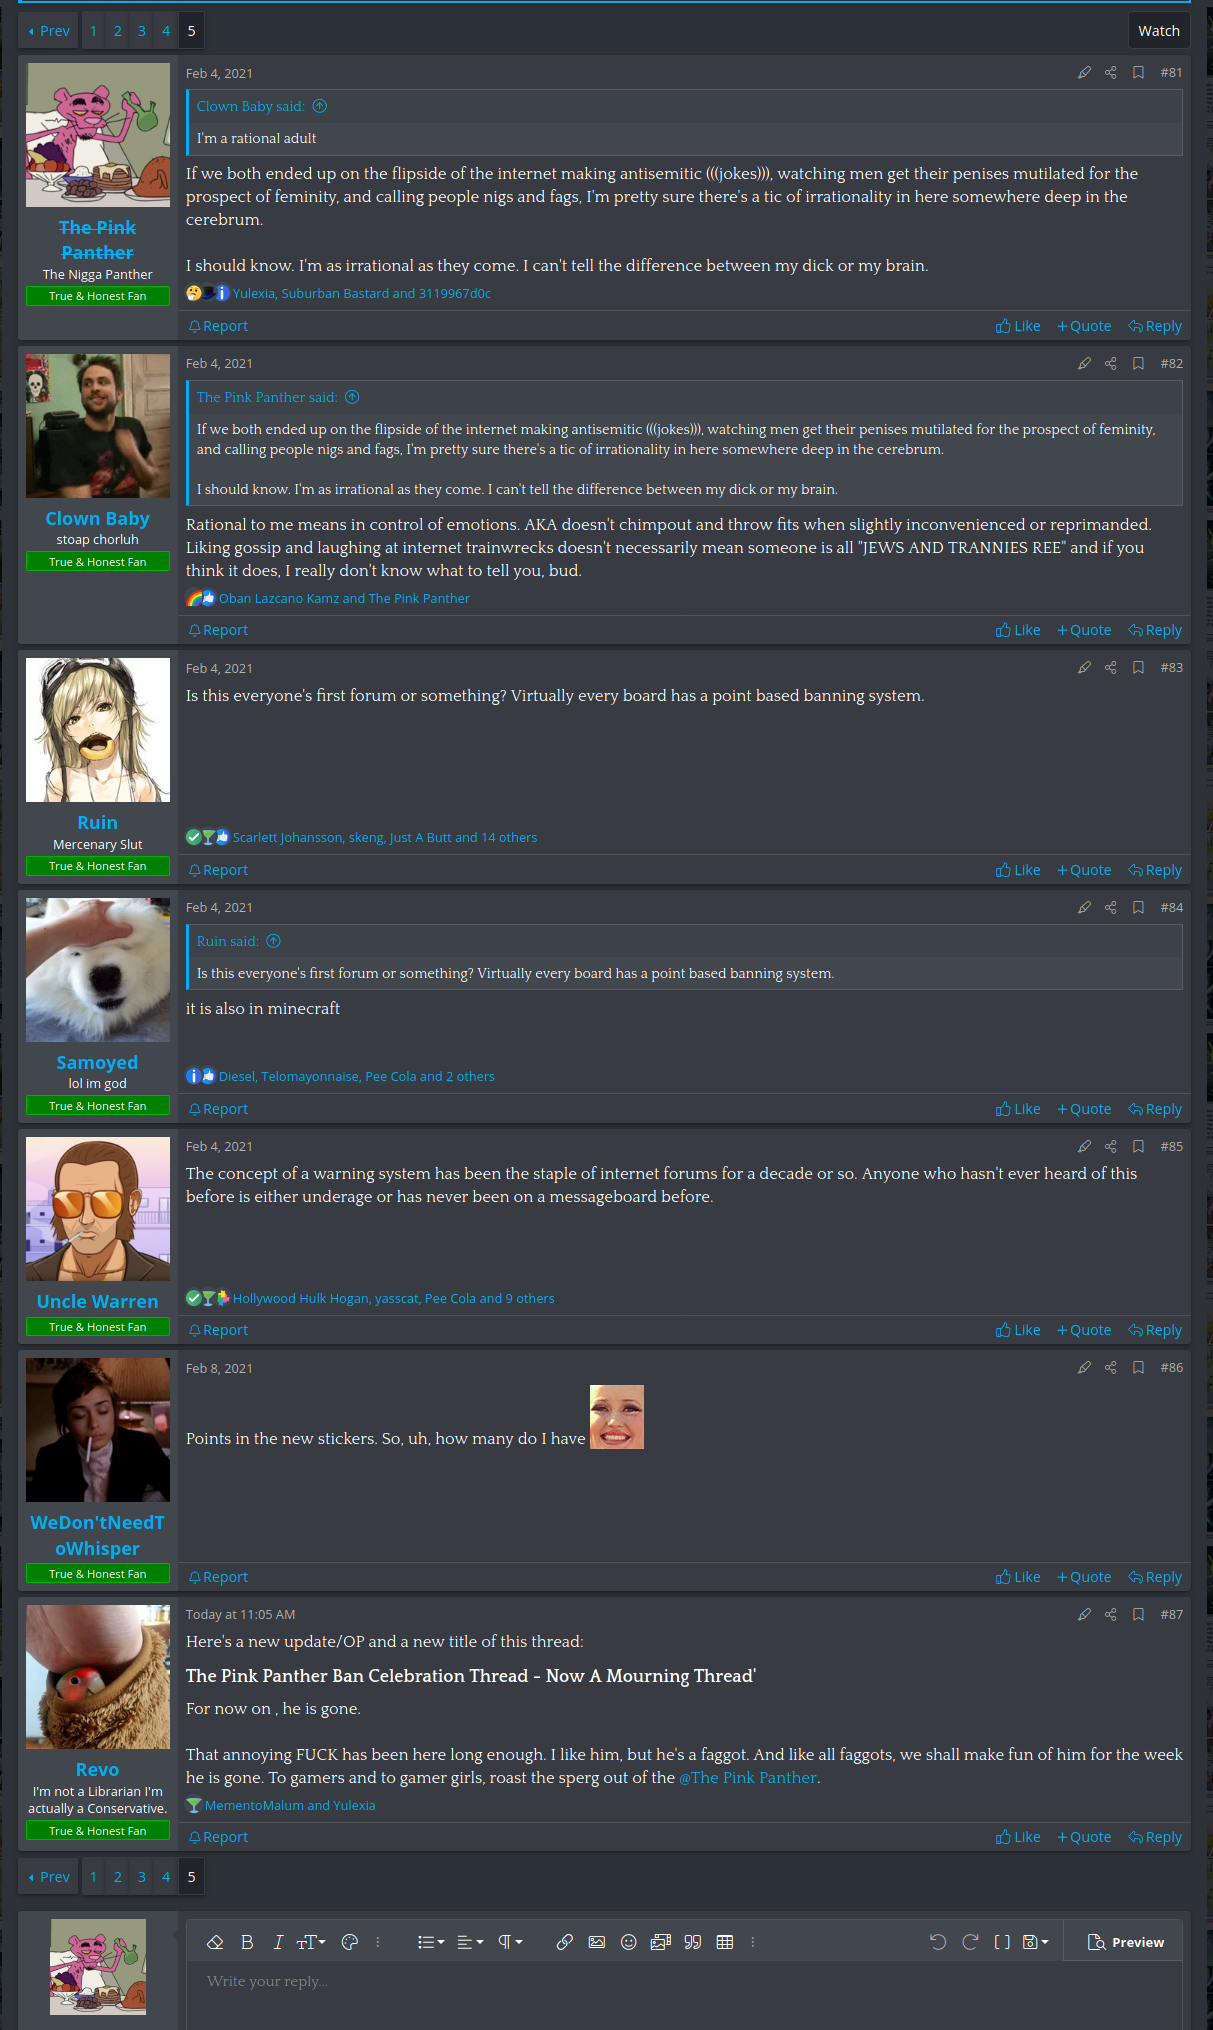Screen dimensions: 1213x2030
Task: Open the list options dropdown
Action: click(431, 1942)
